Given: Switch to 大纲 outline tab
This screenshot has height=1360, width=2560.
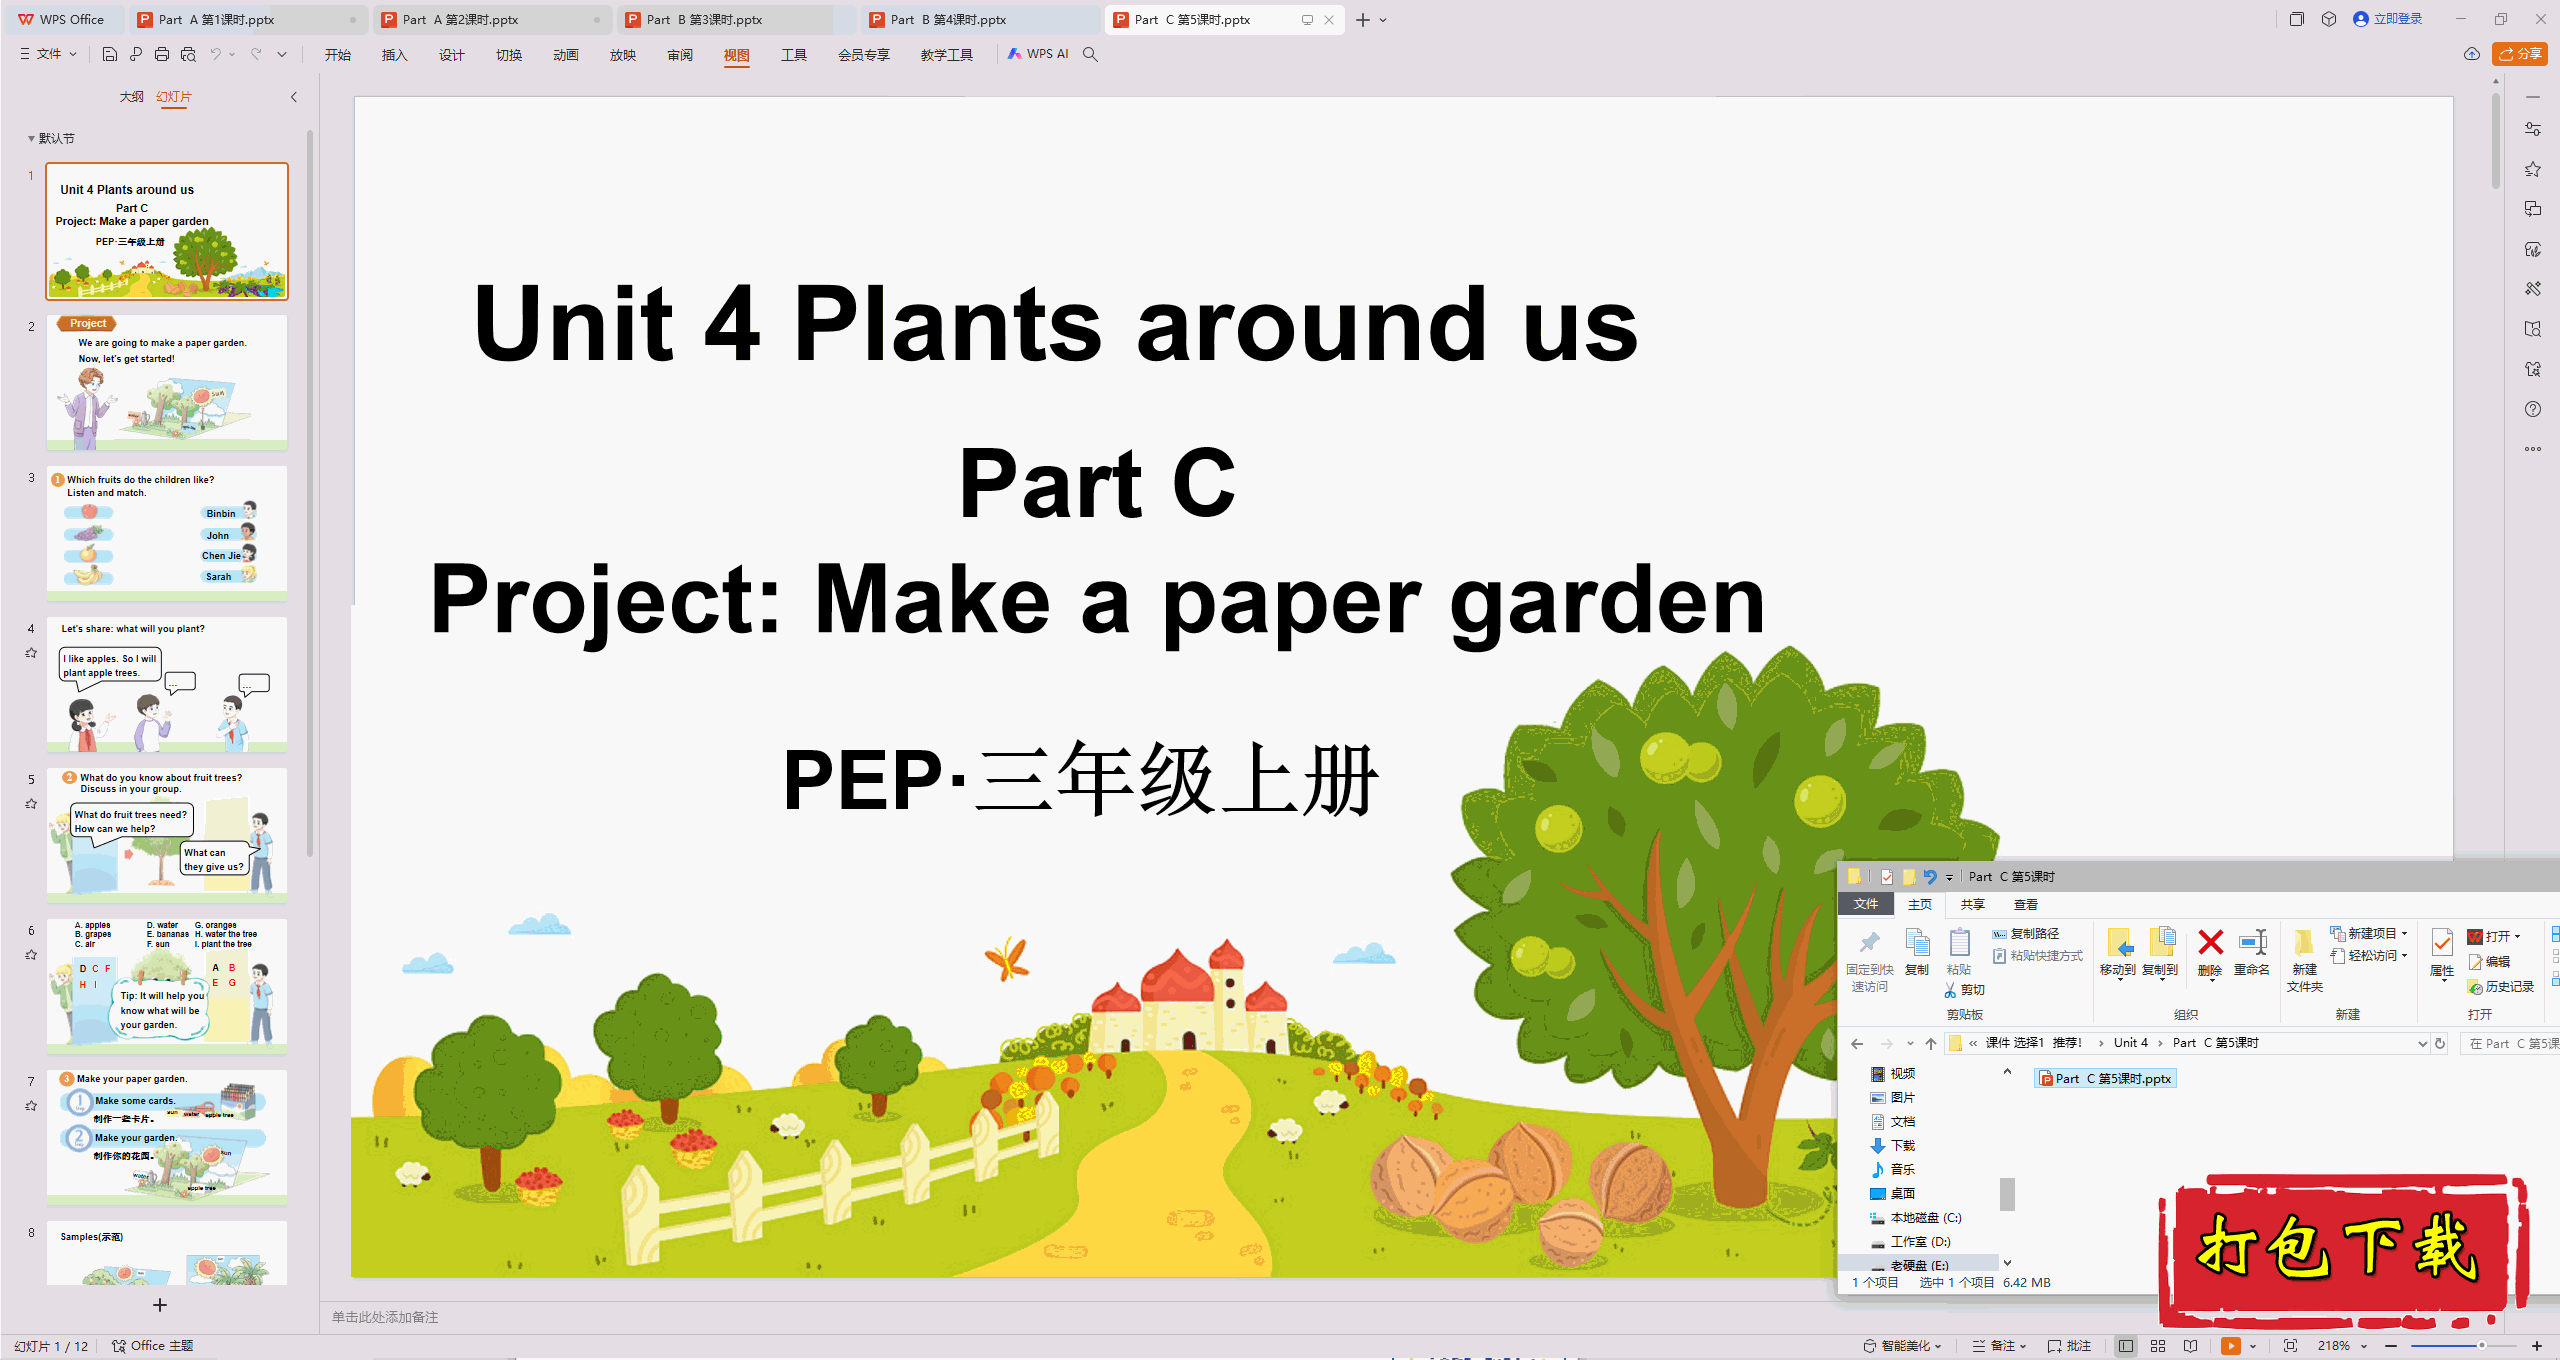Looking at the screenshot, I should [132, 97].
